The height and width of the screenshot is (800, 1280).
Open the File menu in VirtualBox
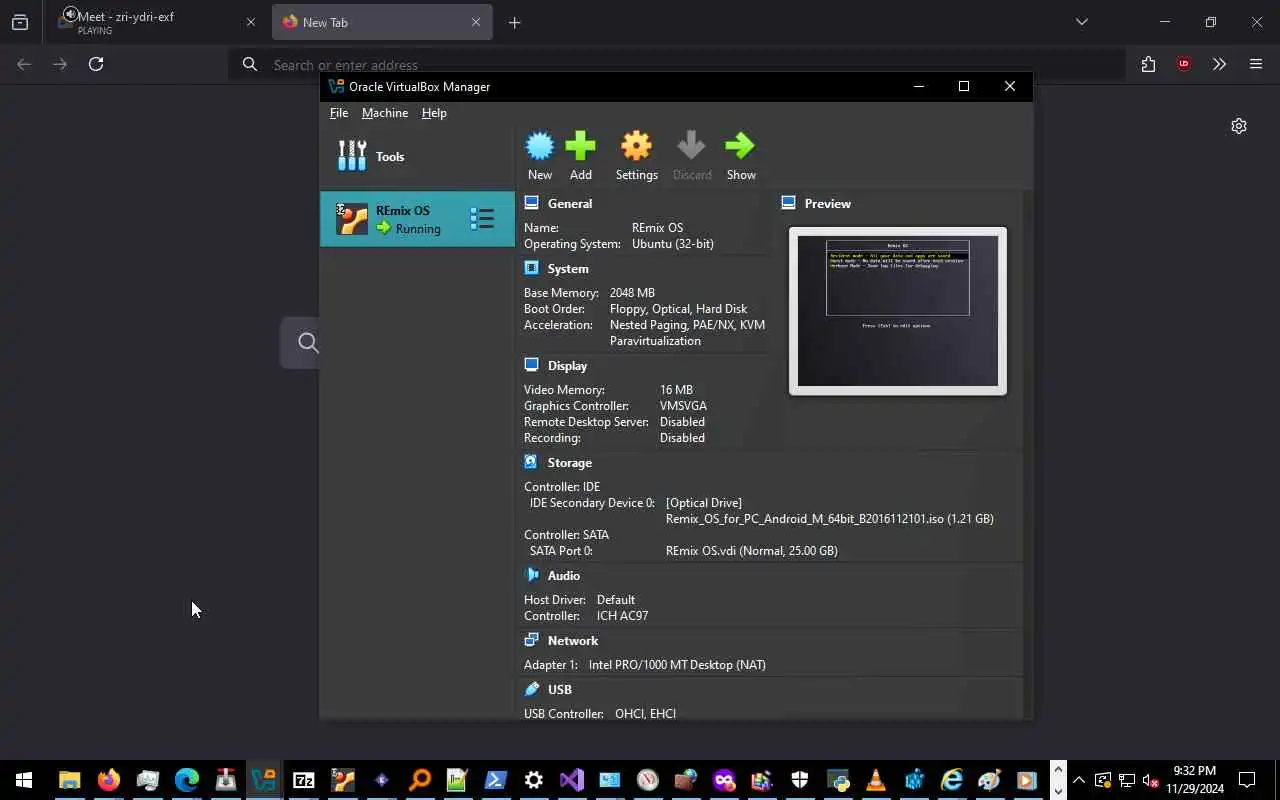pos(339,113)
